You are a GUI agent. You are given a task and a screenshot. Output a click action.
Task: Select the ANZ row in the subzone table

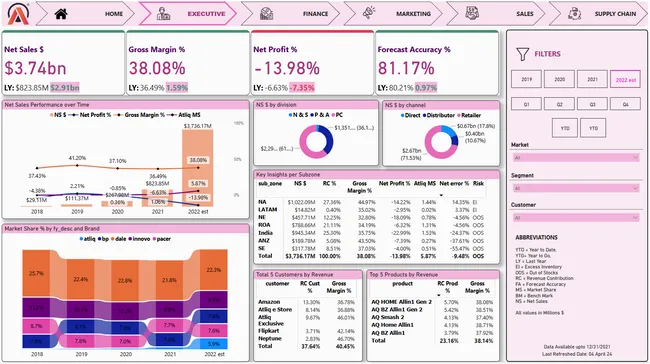371,241
